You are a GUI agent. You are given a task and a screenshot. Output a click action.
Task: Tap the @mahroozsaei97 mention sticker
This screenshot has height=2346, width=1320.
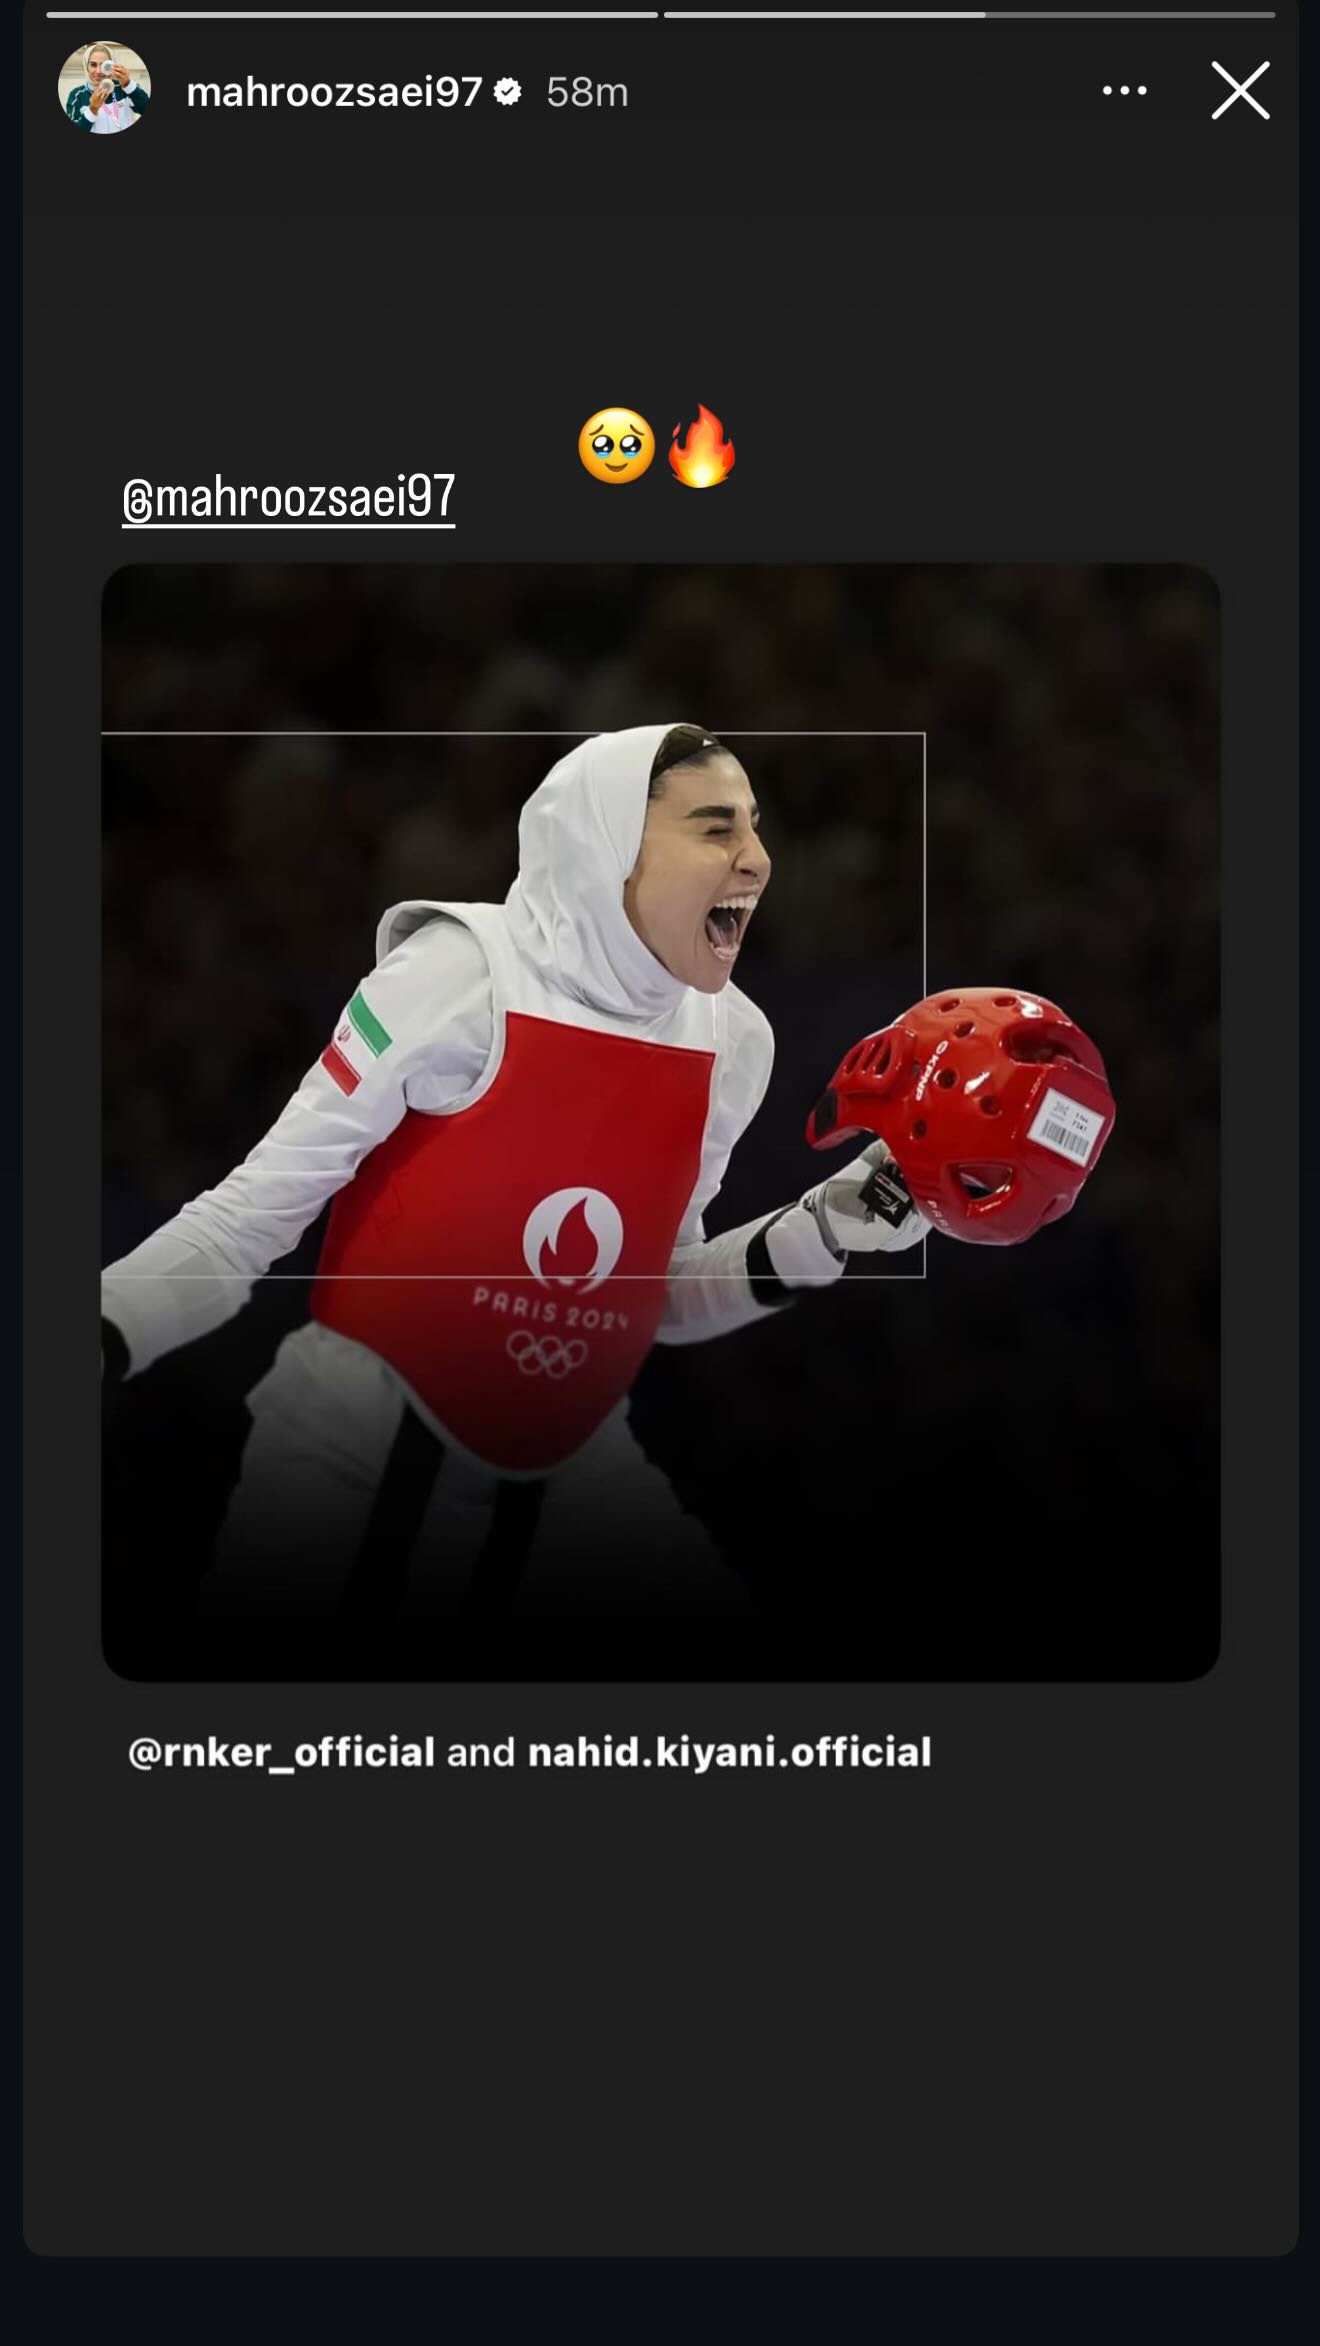(289, 498)
